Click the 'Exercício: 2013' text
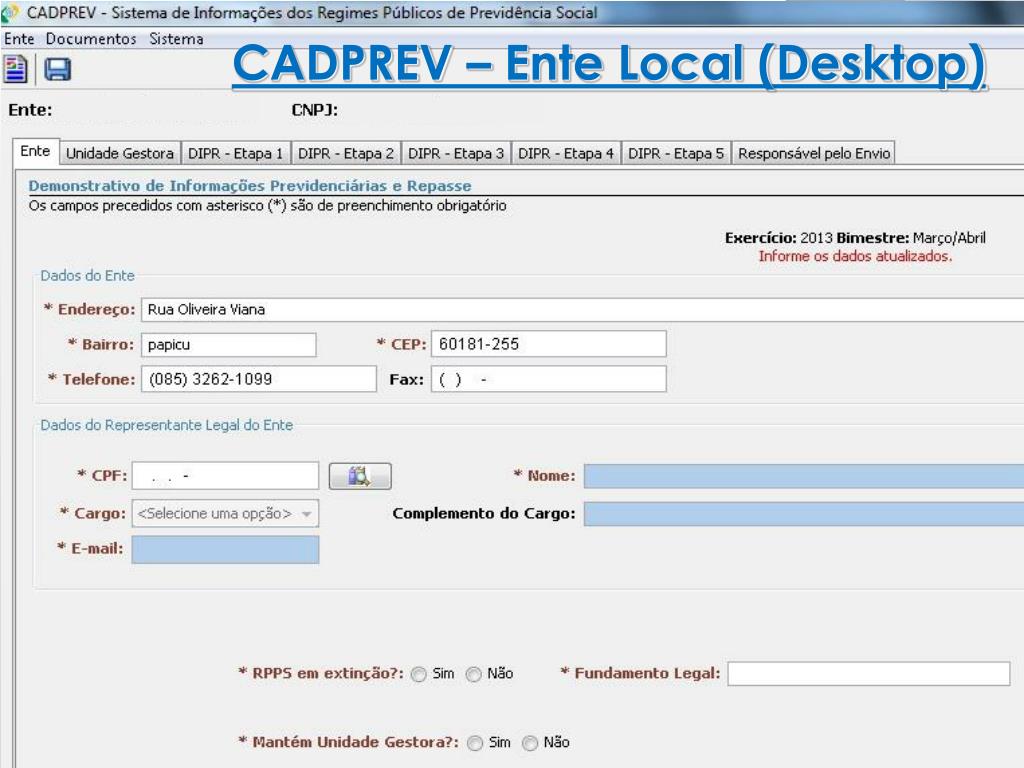Screen dimensions: 1024x768 click(778, 238)
